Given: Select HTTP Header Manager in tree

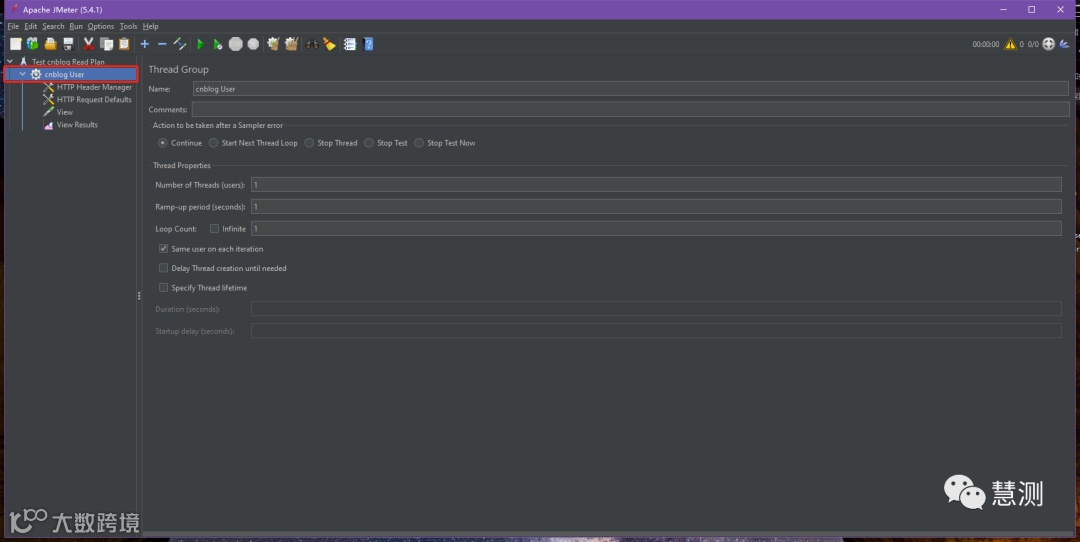Looking at the screenshot, I should [x=94, y=87].
